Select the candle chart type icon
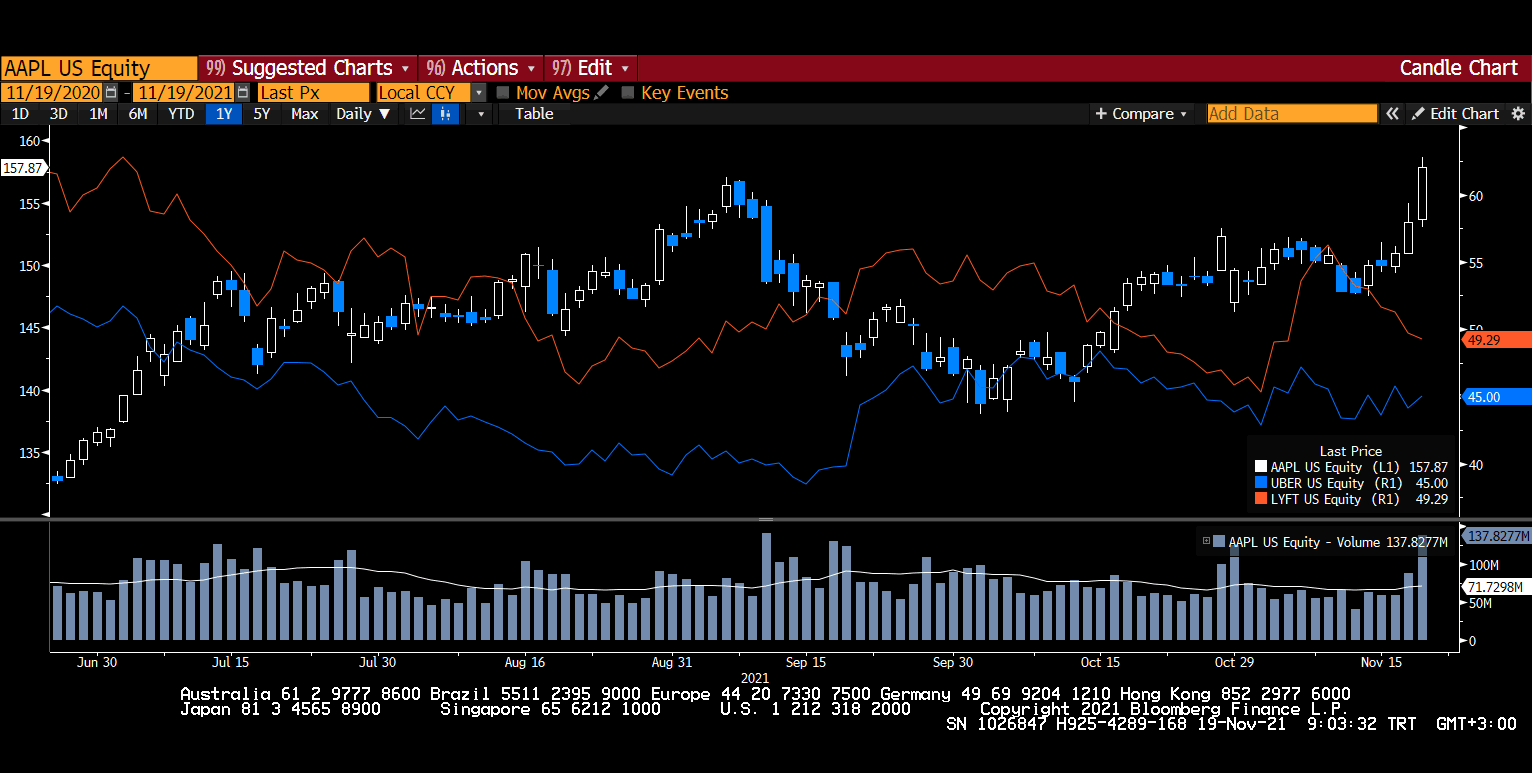Screen dimensions: 1532x773 [x=445, y=114]
